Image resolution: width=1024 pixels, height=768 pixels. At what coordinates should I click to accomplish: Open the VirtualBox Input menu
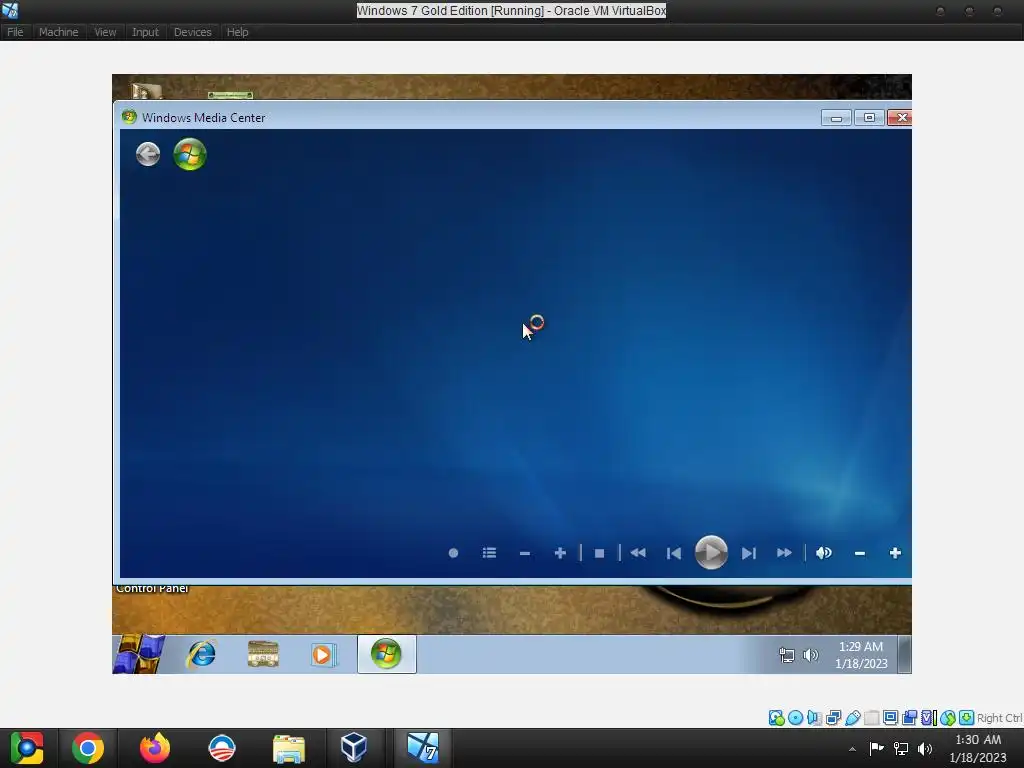145,32
